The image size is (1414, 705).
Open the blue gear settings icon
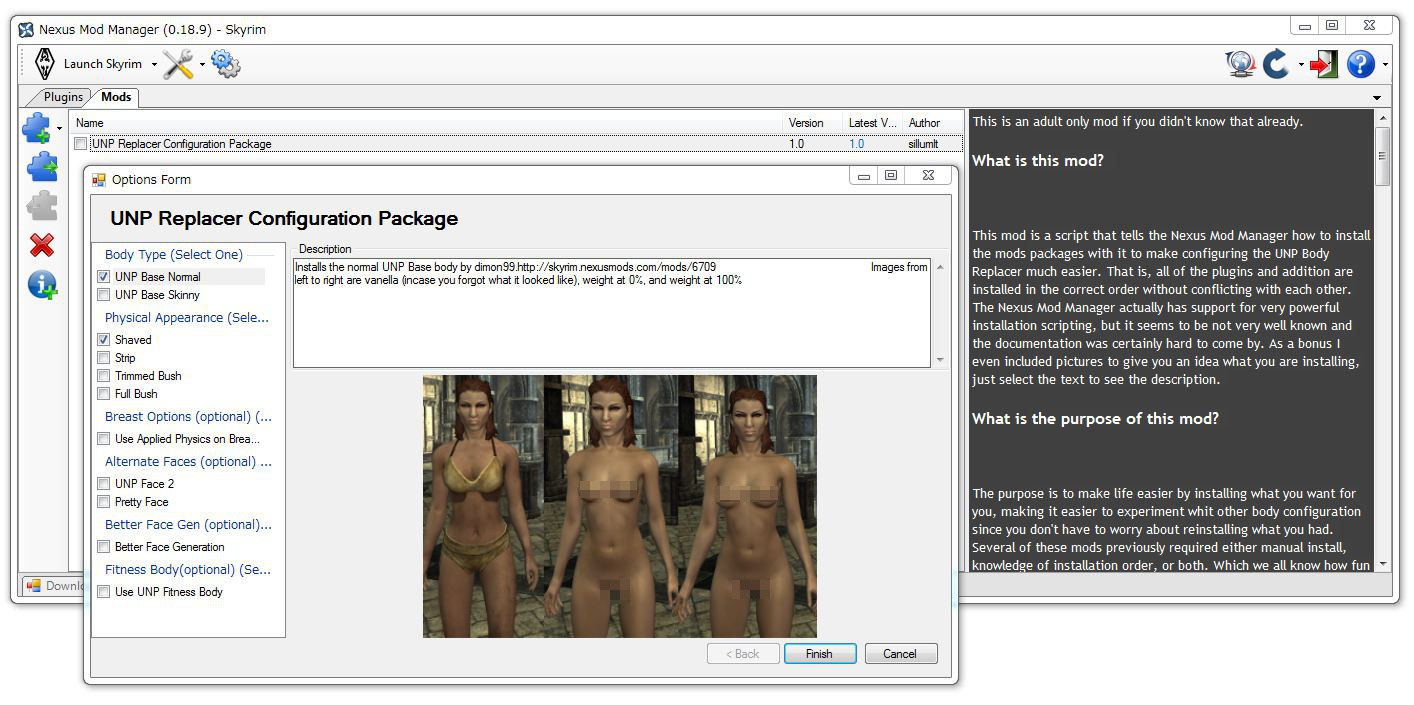pyautogui.click(x=226, y=64)
